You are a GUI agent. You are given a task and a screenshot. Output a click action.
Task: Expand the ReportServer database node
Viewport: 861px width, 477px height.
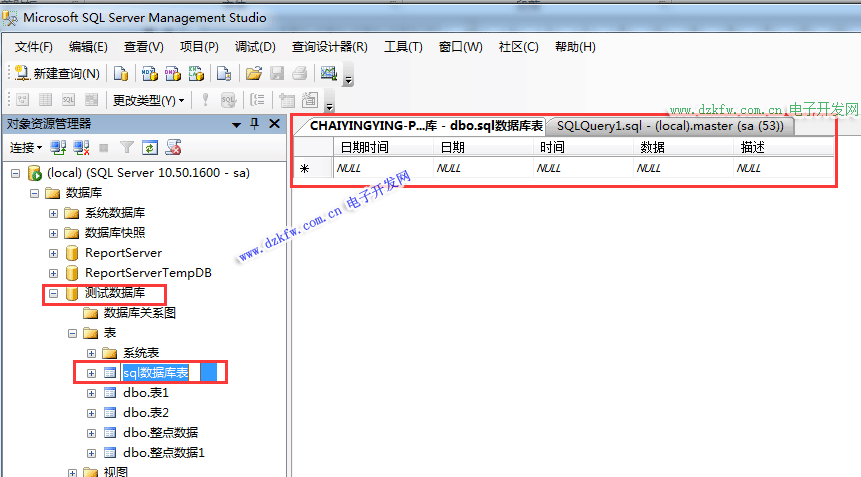coord(54,253)
